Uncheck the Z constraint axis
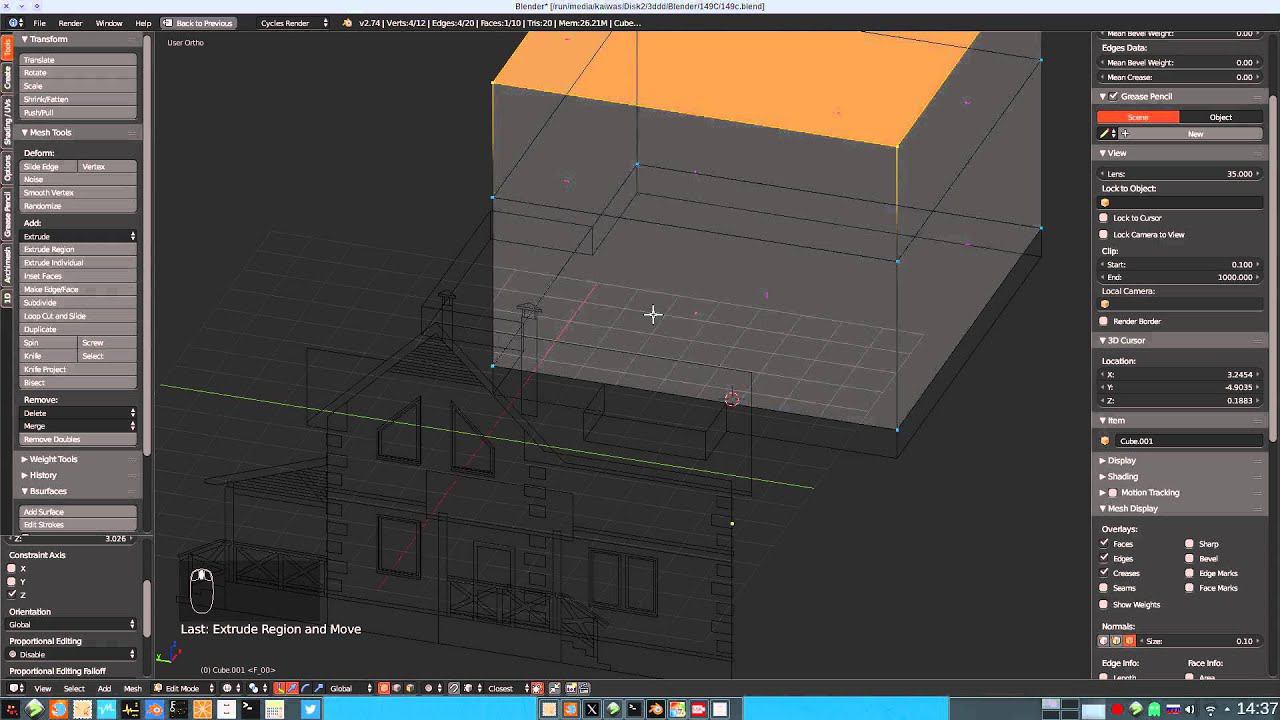This screenshot has height=720, width=1280. coord(12,594)
